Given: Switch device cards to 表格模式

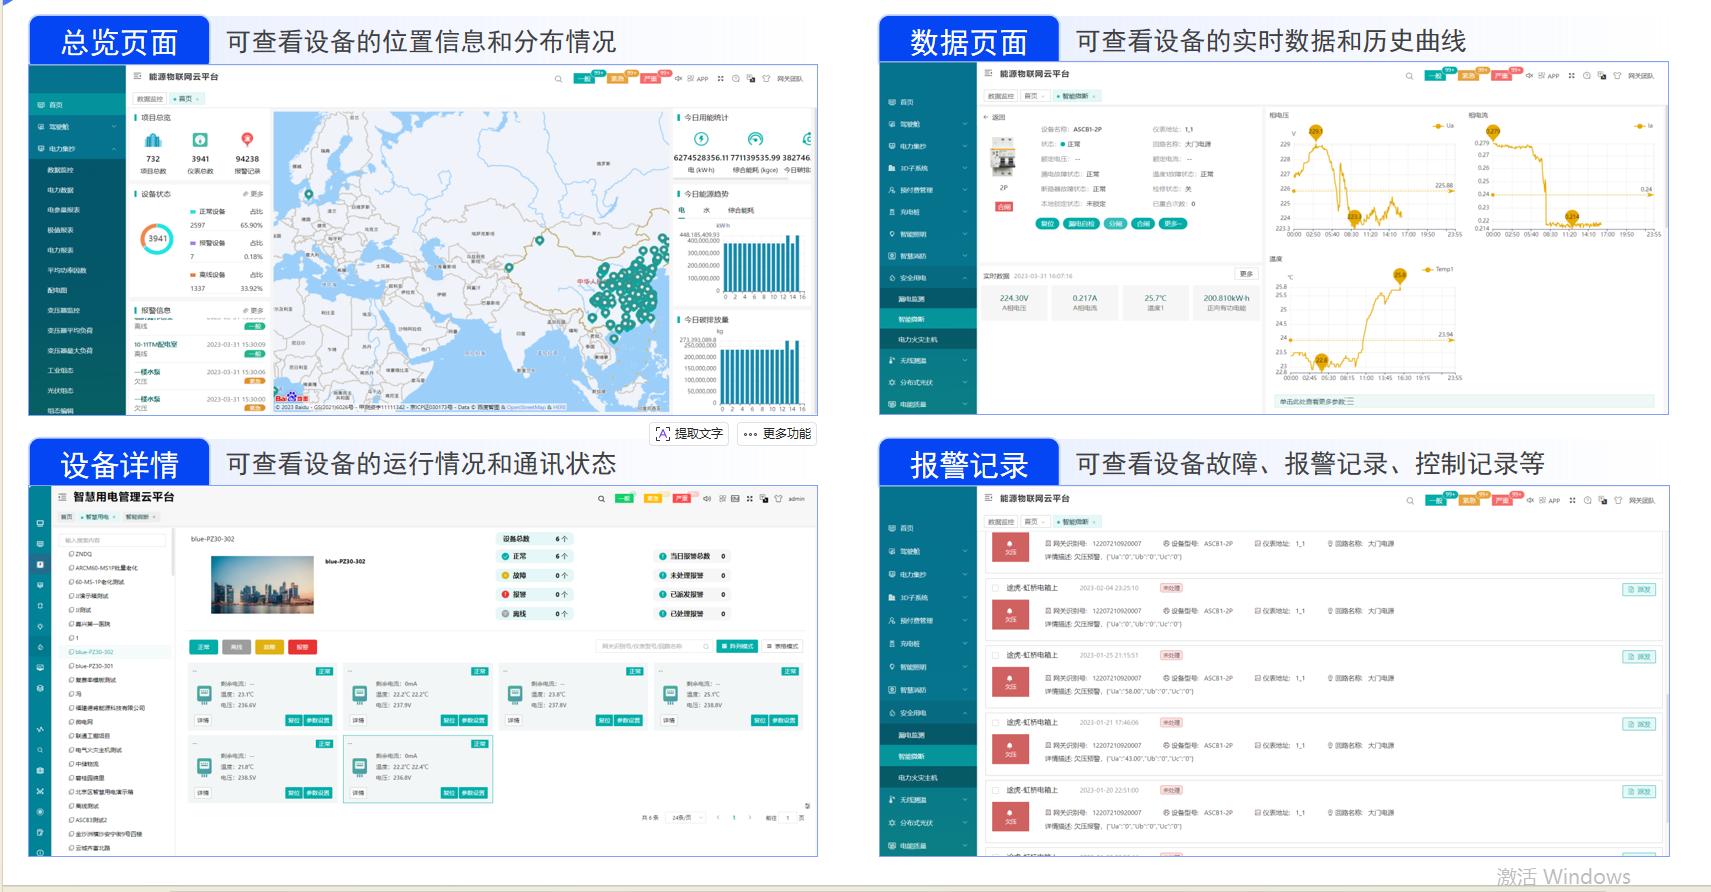Looking at the screenshot, I should [x=782, y=646].
